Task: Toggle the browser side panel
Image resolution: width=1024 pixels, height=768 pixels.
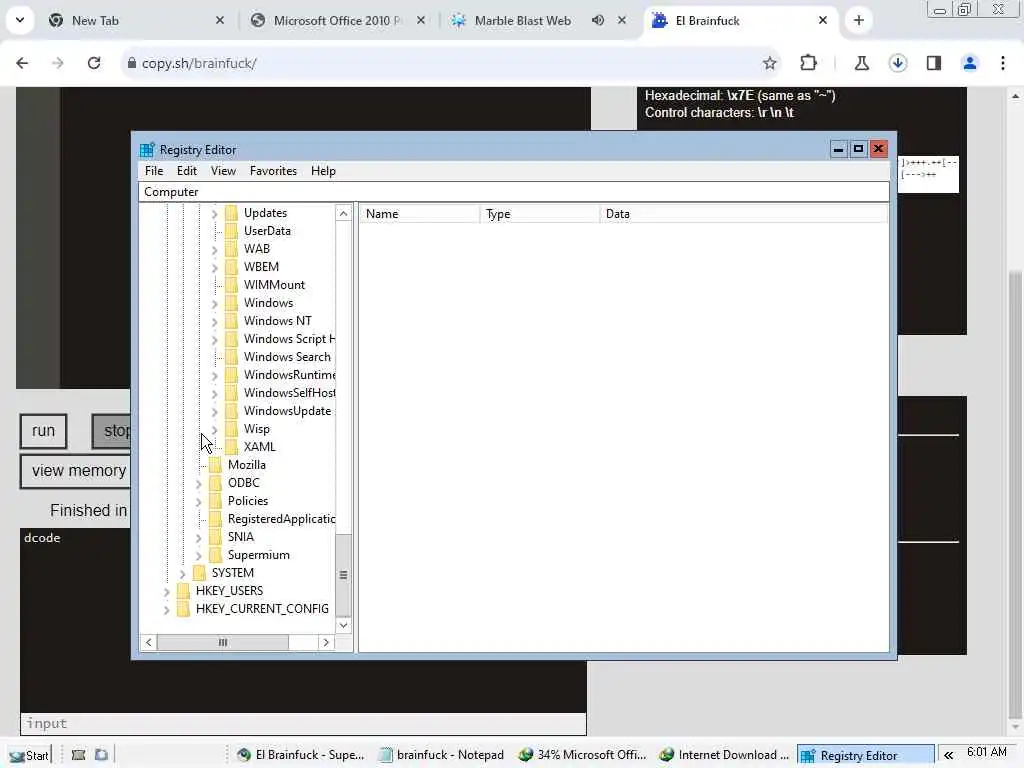Action: (x=934, y=63)
